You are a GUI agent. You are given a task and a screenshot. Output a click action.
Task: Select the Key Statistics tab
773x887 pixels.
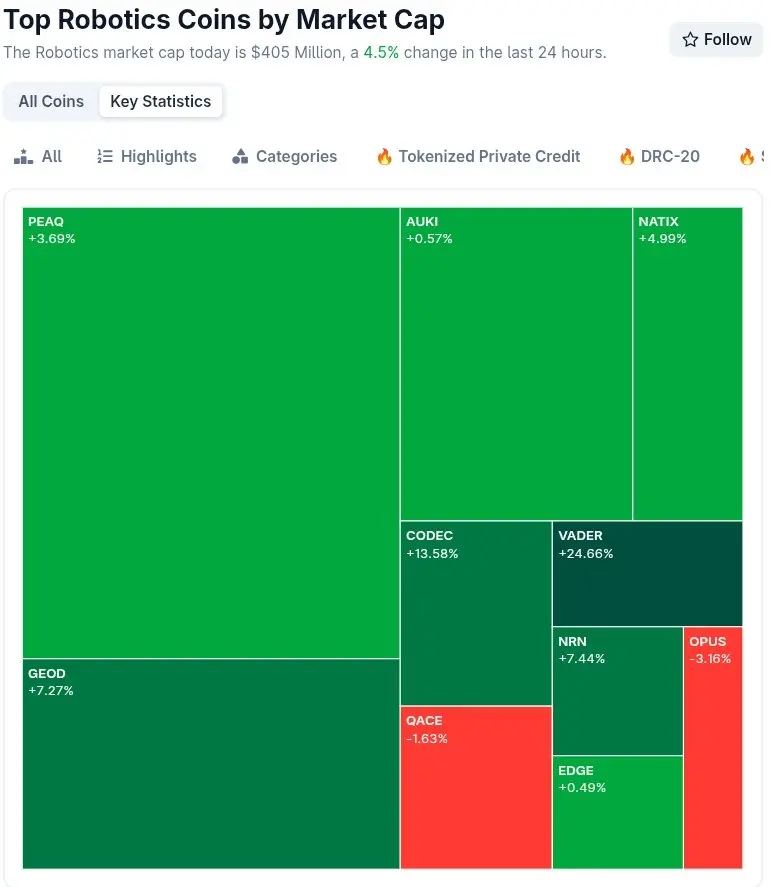tap(160, 102)
